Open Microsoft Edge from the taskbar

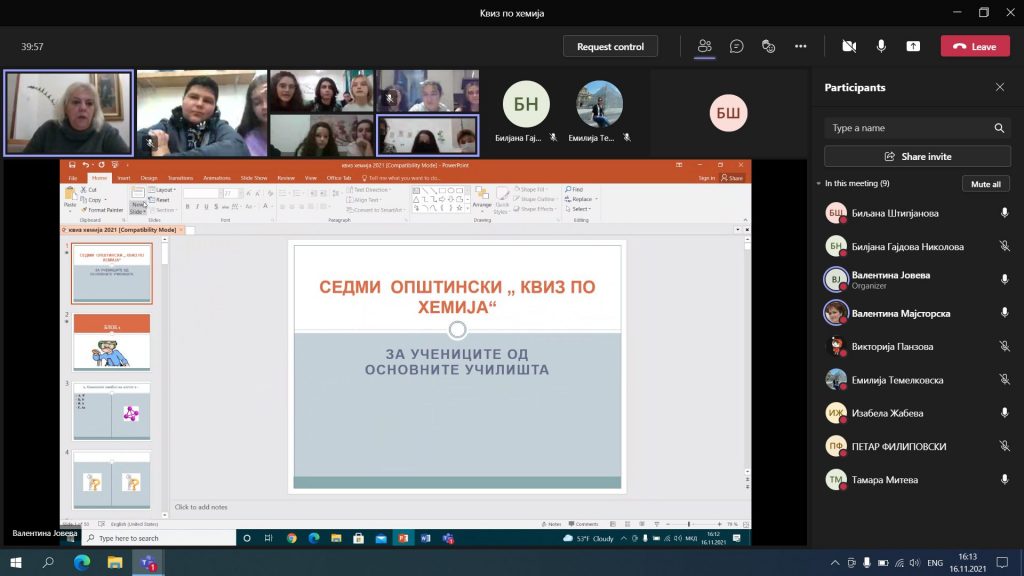[x=82, y=563]
